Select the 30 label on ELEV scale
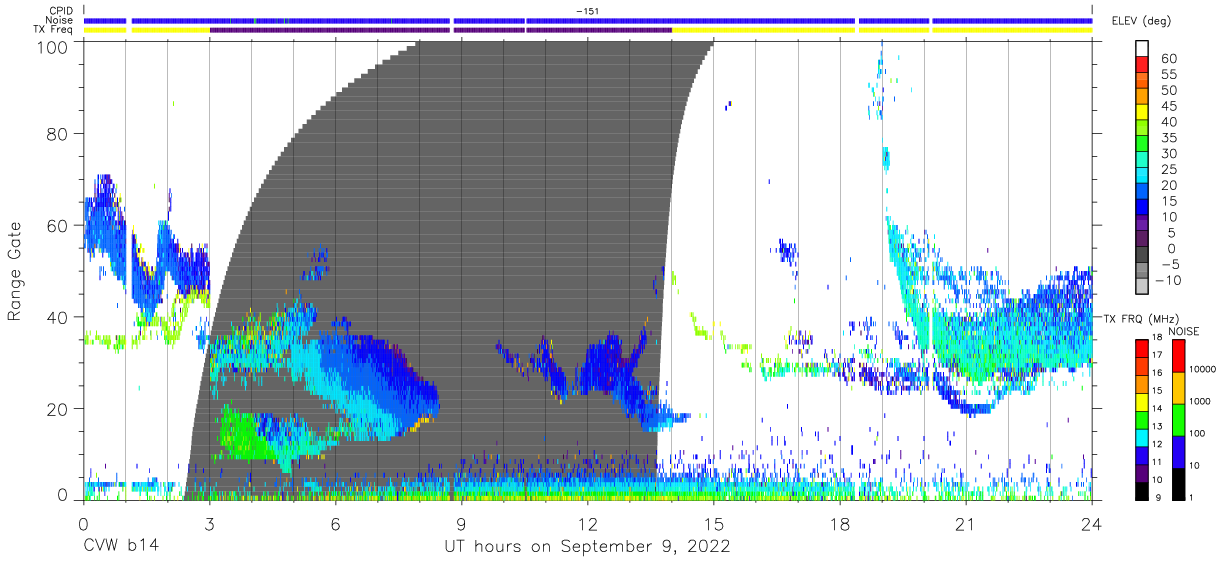Screen dimensions: 1228x567 (1168, 153)
